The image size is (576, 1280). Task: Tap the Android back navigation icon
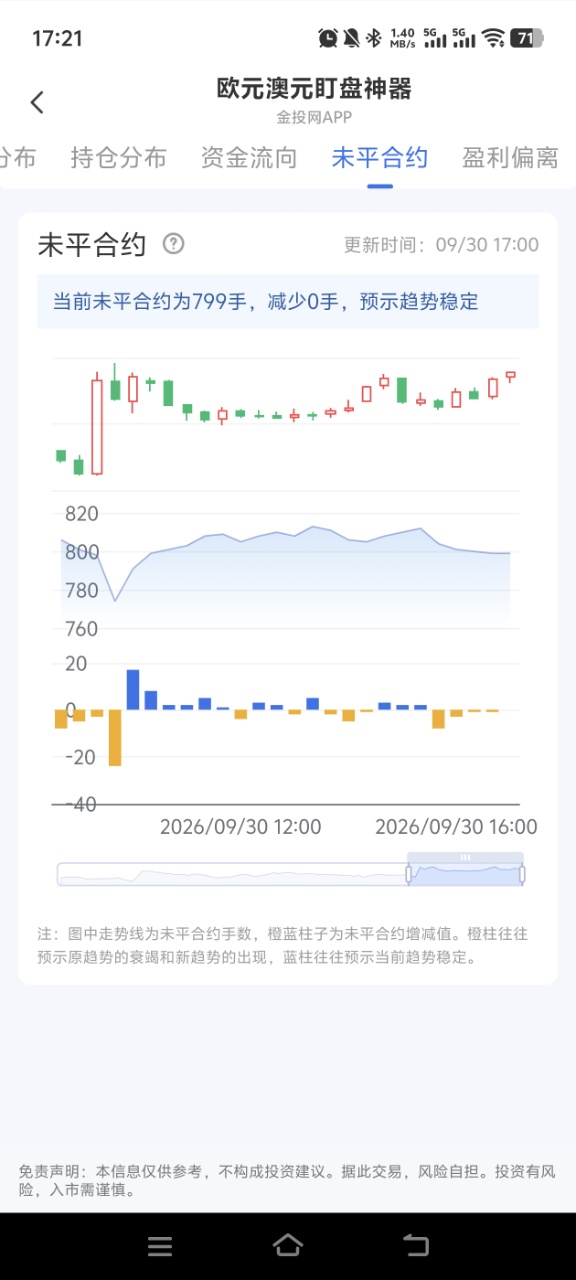(416, 1245)
